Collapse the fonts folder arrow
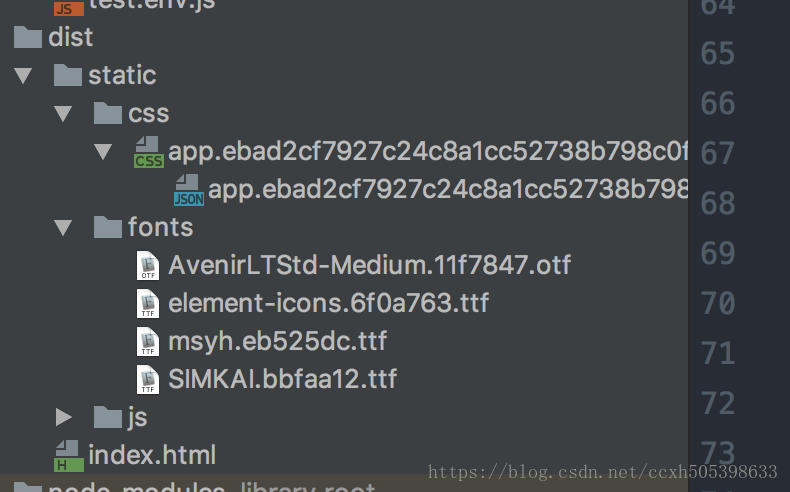This screenshot has width=790, height=492. click(x=64, y=228)
